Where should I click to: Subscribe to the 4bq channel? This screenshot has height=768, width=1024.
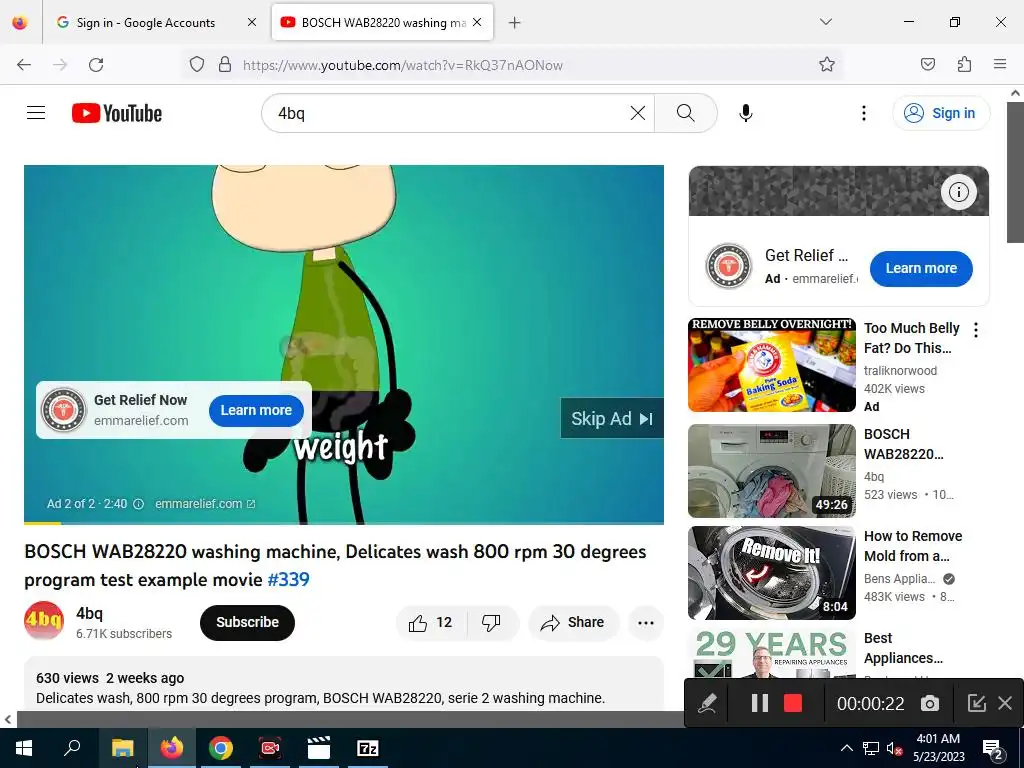point(248,622)
